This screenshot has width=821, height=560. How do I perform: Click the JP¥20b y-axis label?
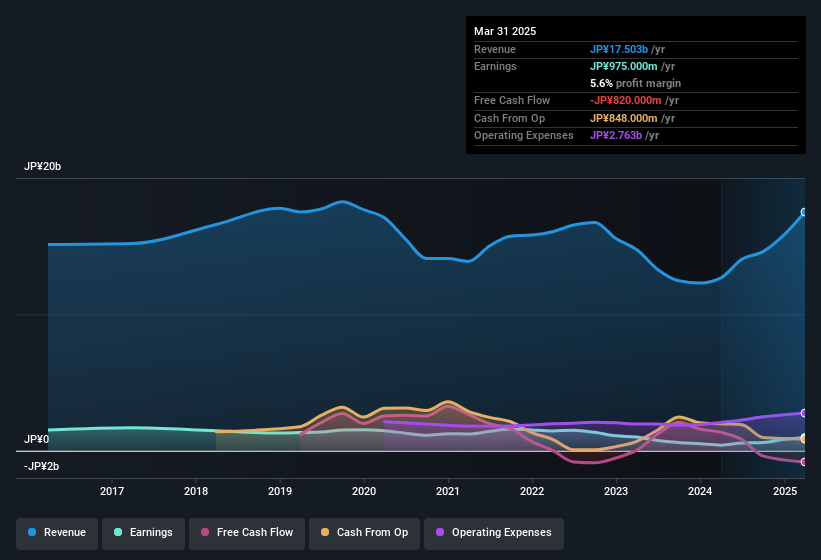pos(42,166)
